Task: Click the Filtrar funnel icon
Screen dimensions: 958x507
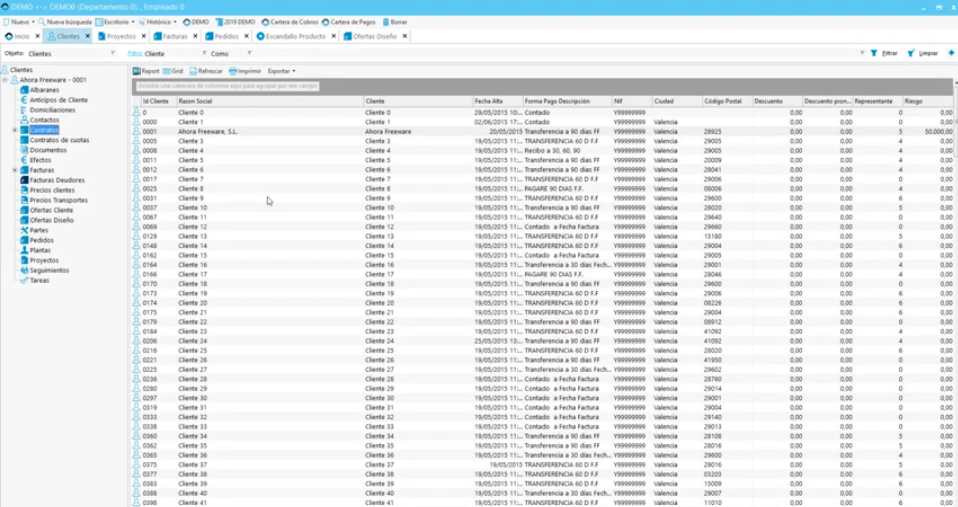Action: pos(874,53)
